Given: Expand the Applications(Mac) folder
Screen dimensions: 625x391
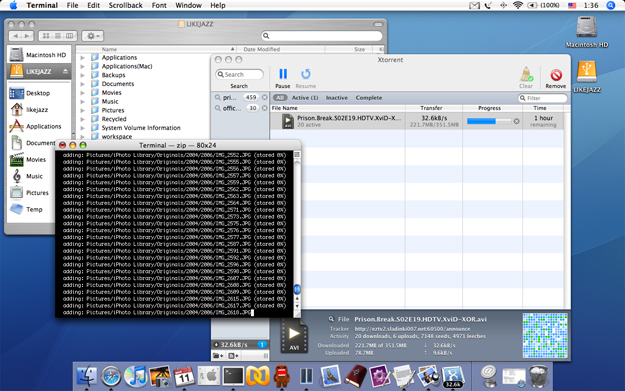Looking at the screenshot, I should pyautogui.click(x=83, y=66).
